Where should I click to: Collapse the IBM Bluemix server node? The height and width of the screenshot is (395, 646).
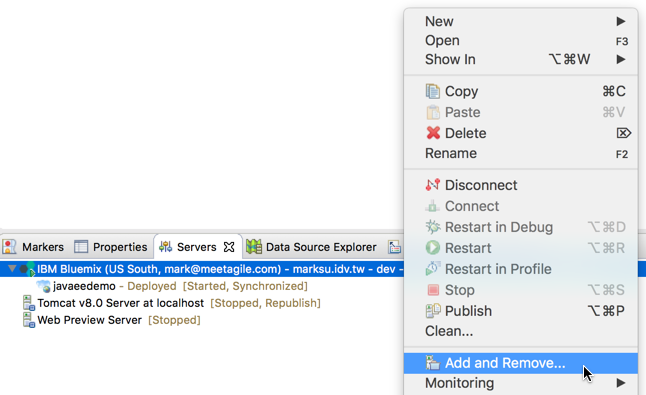click(x=12, y=269)
